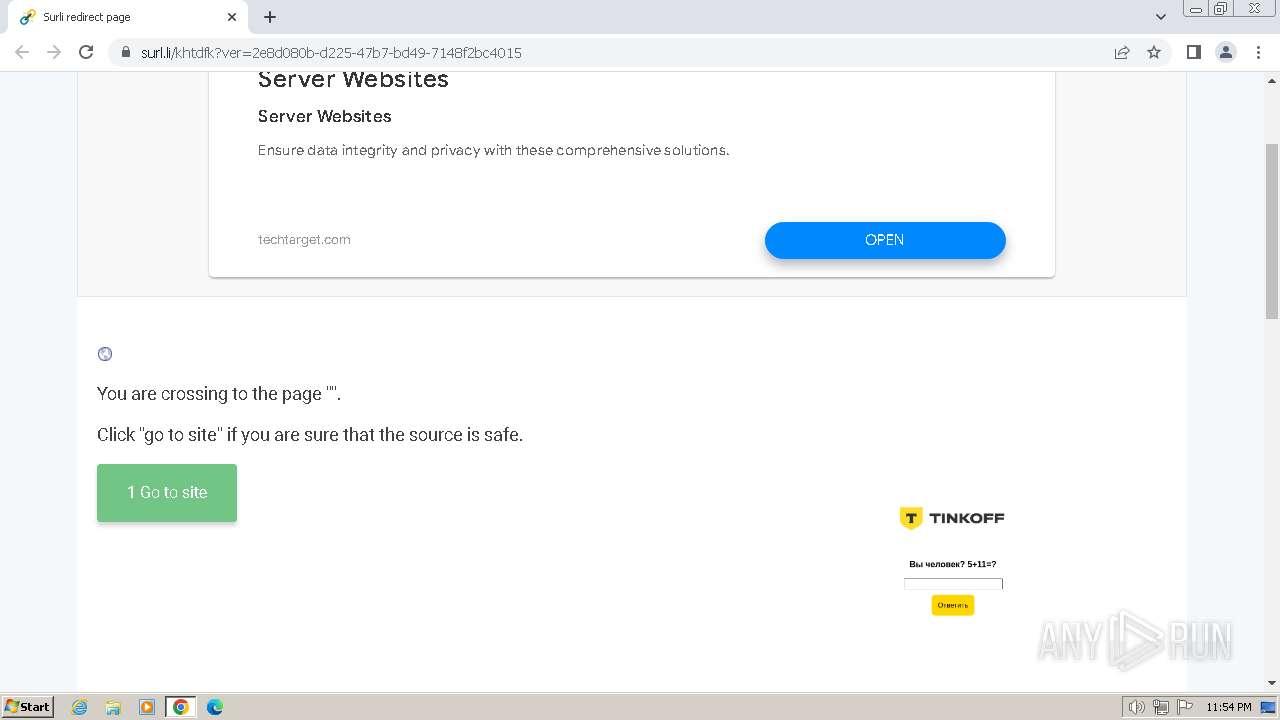This screenshot has height=720, width=1280.
Task: Open a new tab with the plus icon
Action: (x=270, y=17)
